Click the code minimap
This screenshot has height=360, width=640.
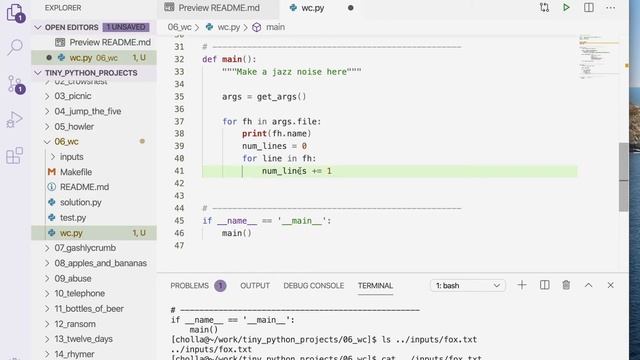599,57
